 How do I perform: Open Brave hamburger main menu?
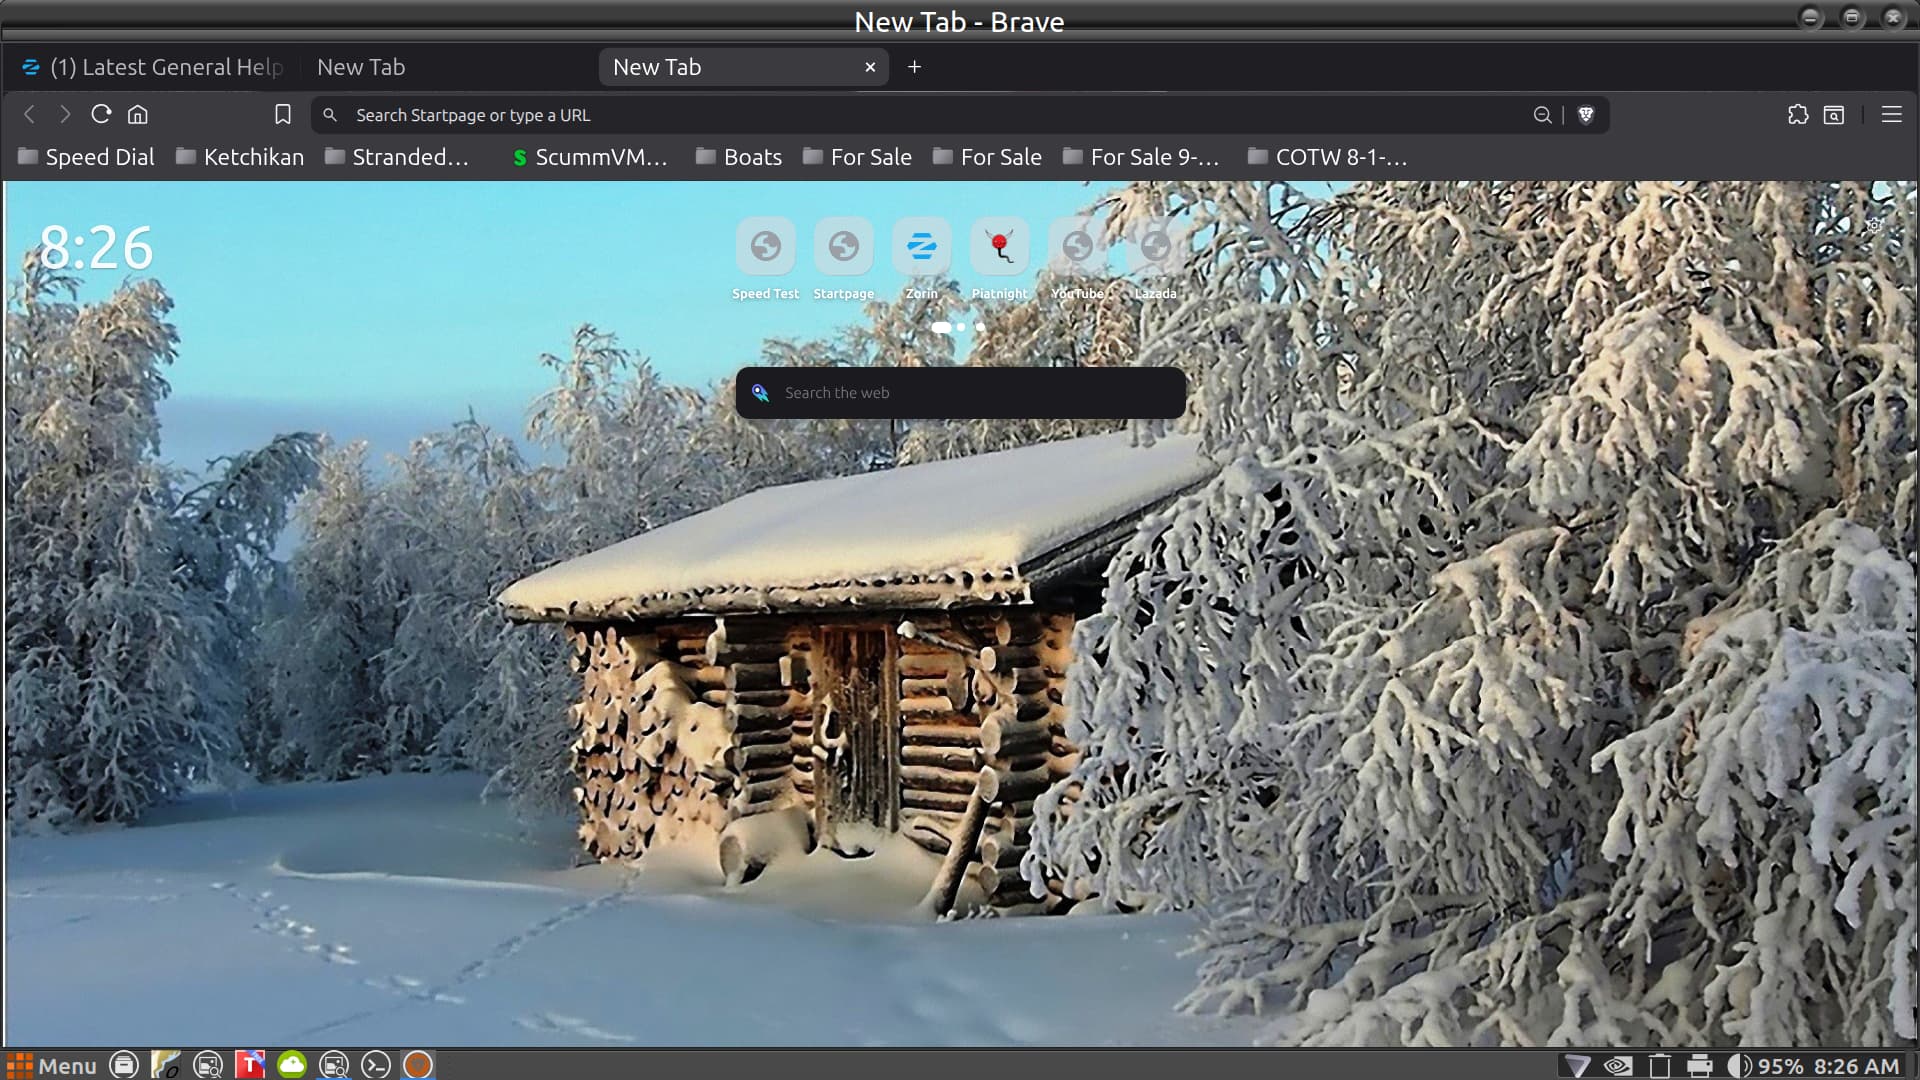click(x=1891, y=114)
